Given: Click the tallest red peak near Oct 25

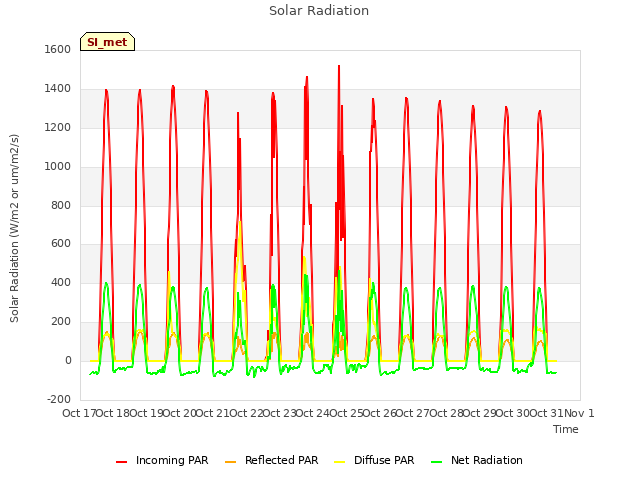Looking at the screenshot, I should pyautogui.click(x=339, y=66).
